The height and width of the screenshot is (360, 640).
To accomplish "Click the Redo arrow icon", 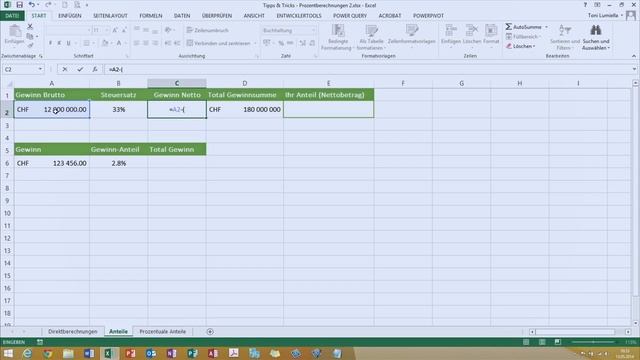I will tap(48, 5).
